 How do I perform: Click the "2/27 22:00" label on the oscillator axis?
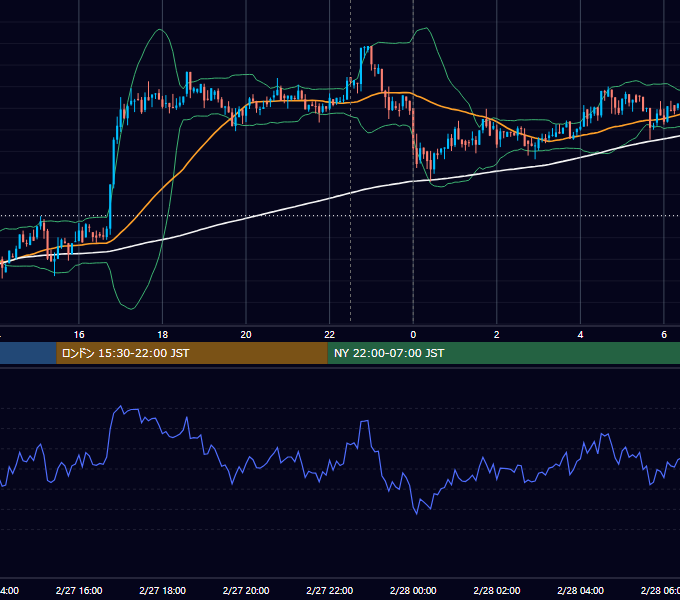pyautogui.click(x=330, y=590)
